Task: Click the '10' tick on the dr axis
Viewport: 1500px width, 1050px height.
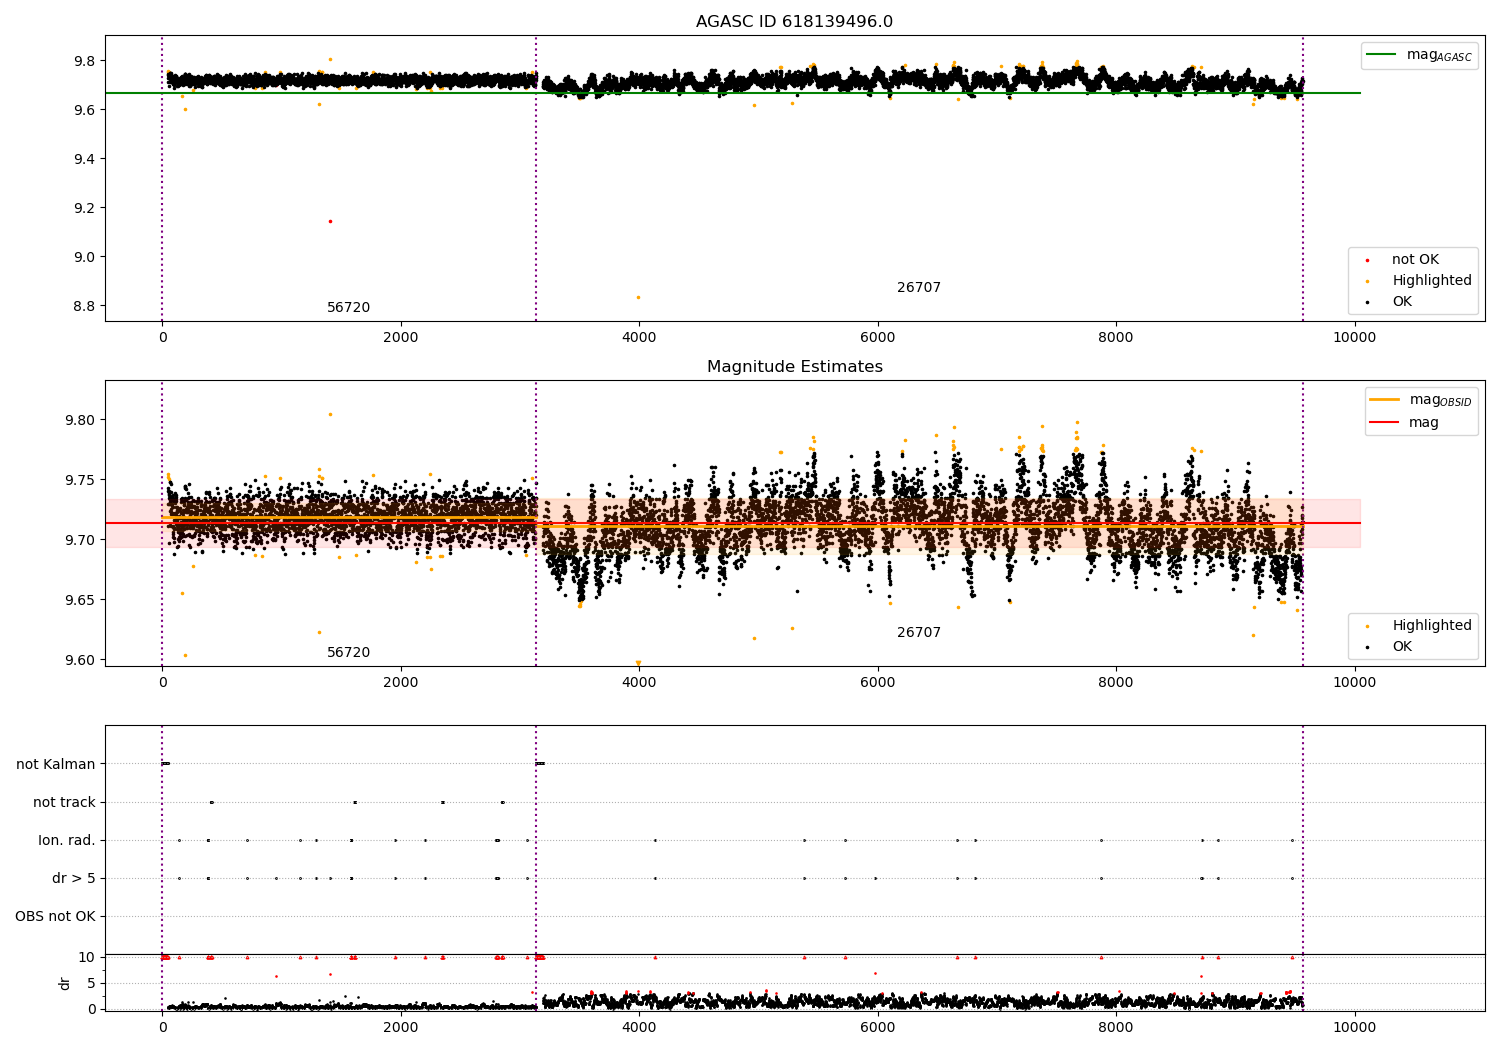Action: [87, 957]
